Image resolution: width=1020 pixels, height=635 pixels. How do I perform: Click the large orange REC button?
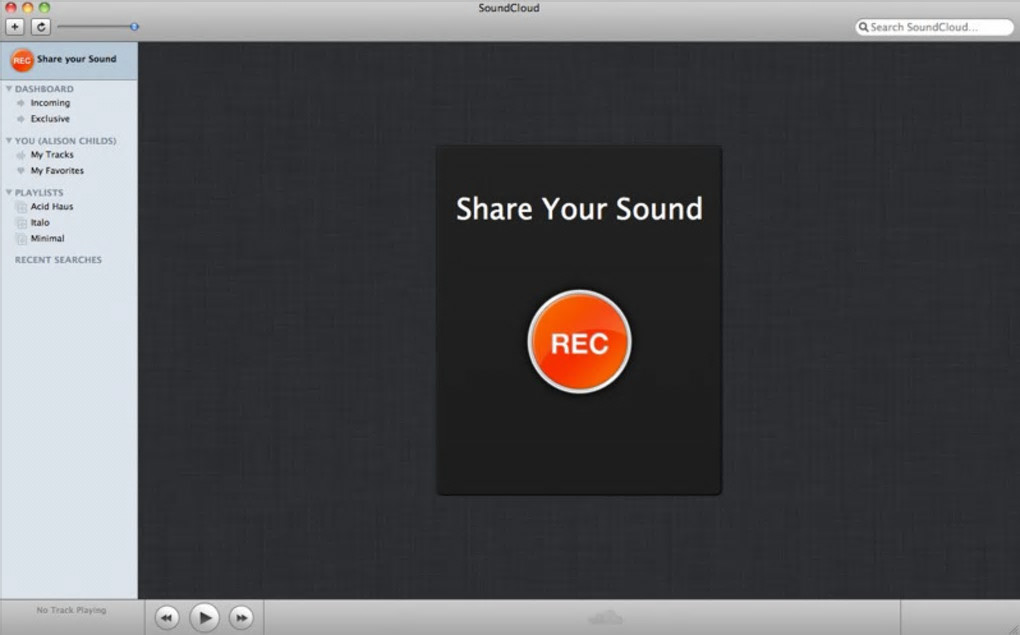coord(579,342)
